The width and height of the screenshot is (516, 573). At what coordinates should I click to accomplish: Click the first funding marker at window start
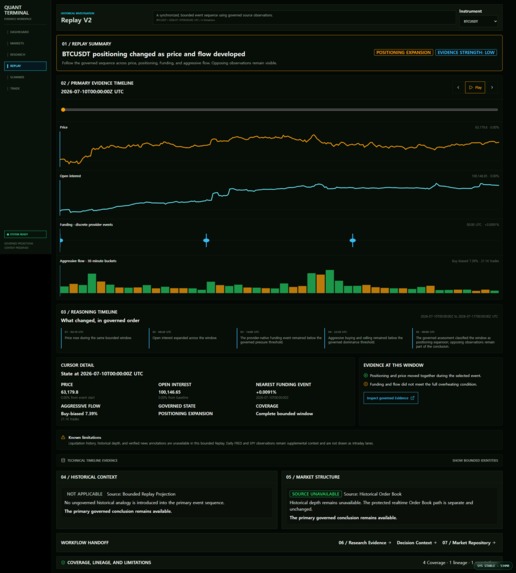(x=61, y=240)
